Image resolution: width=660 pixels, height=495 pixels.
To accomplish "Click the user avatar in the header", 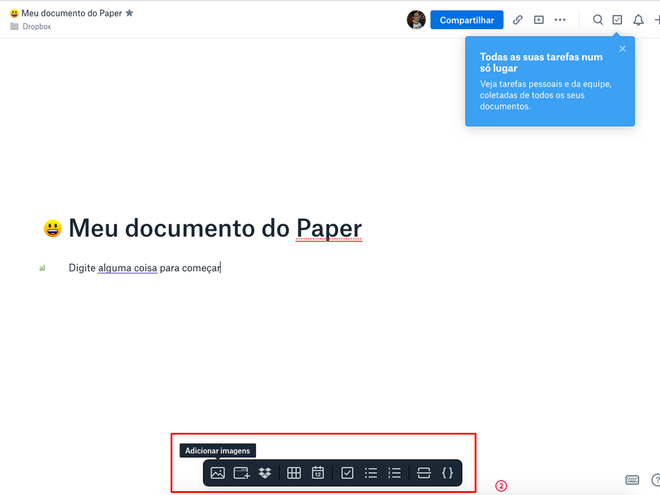I will 416,20.
